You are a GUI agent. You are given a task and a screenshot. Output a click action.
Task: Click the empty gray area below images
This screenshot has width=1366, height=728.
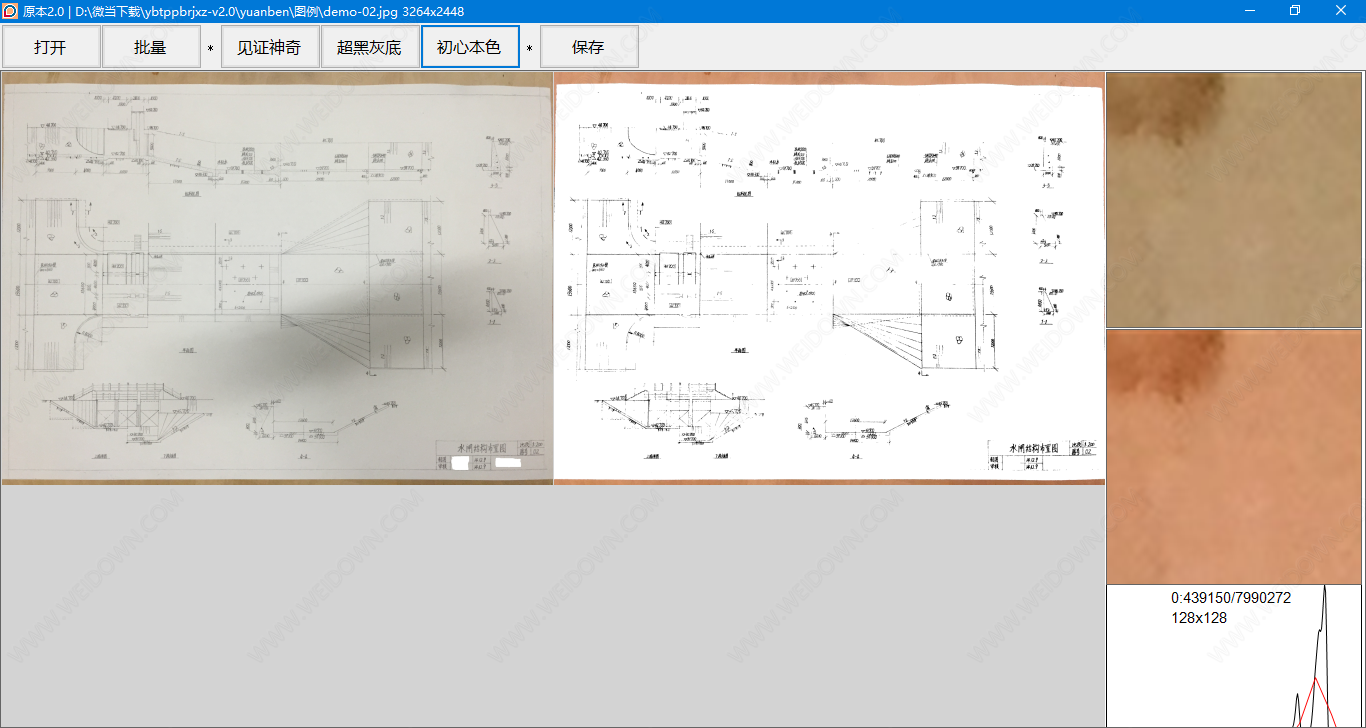click(x=552, y=606)
